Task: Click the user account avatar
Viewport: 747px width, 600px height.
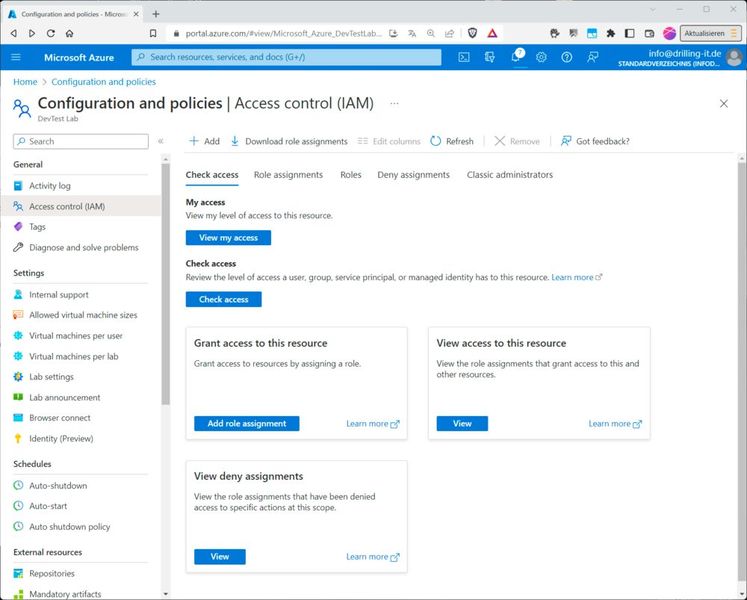Action: pyautogui.click(x=734, y=58)
